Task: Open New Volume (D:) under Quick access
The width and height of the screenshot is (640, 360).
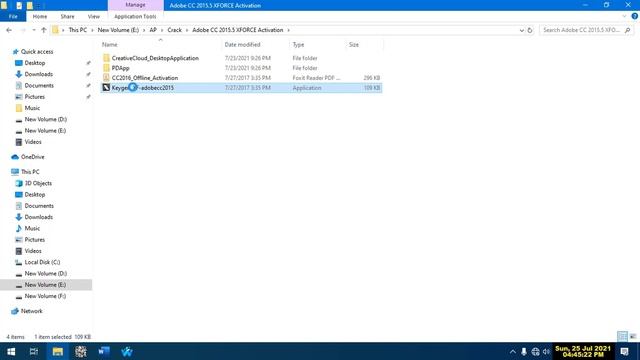Action: (x=45, y=119)
